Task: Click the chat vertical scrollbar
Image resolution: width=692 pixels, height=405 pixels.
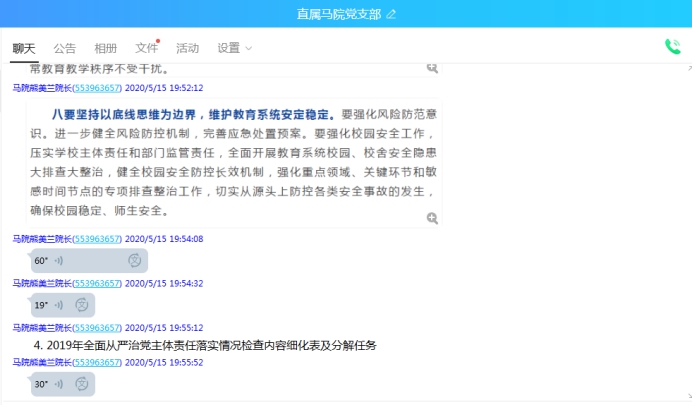Action: (686, 230)
